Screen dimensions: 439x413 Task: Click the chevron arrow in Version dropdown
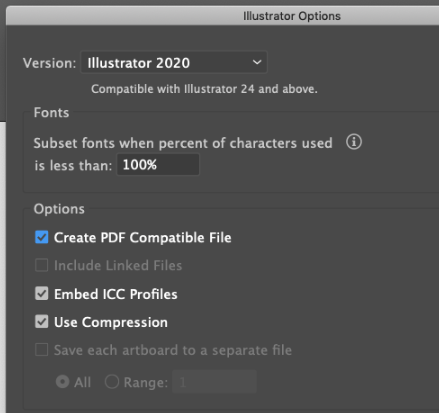(x=257, y=62)
